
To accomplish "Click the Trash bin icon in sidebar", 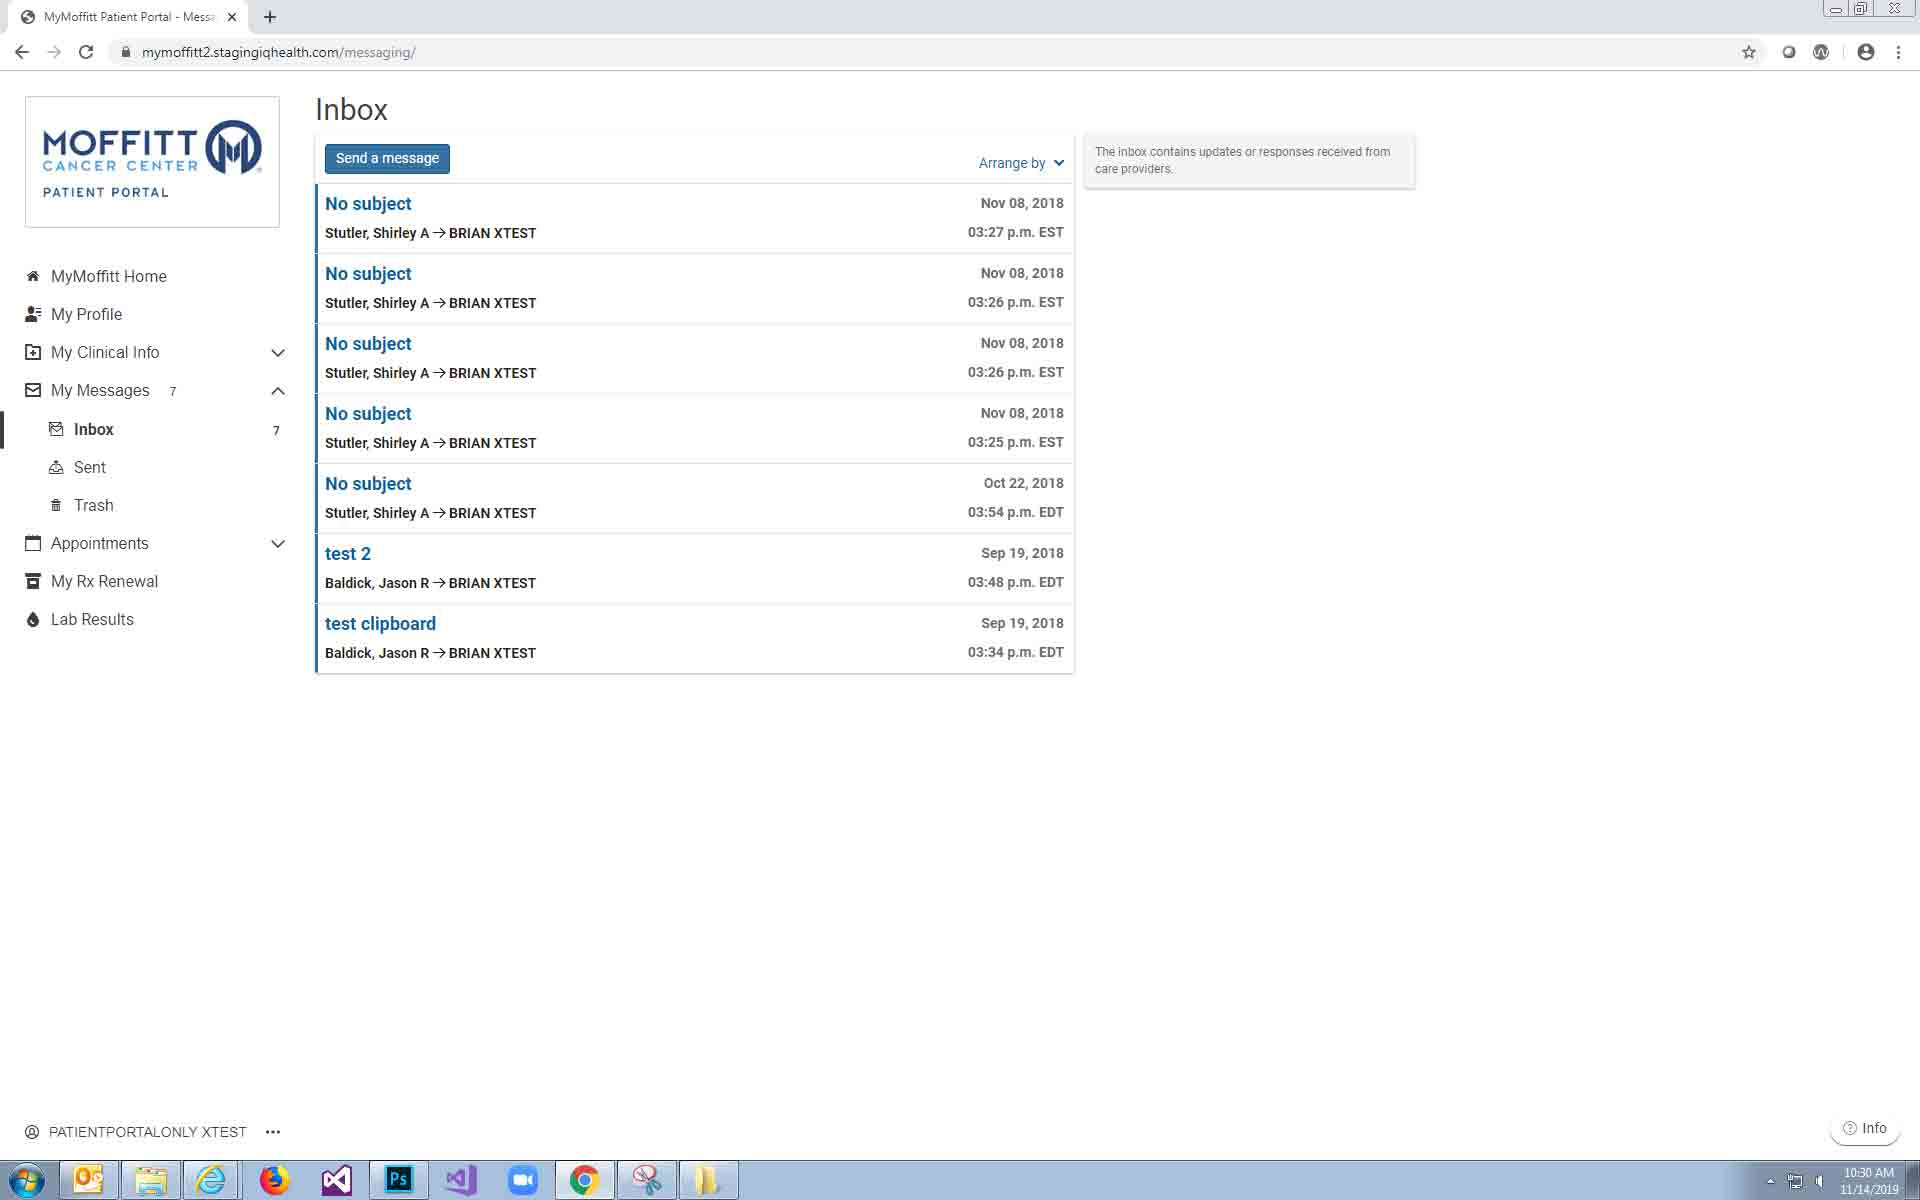I will point(56,506).
